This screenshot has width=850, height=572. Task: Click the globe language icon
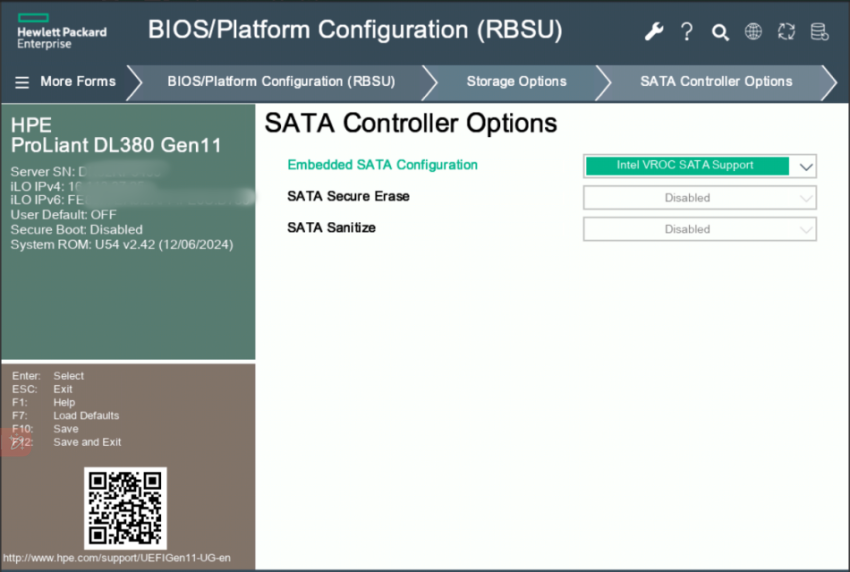(753, 31)
